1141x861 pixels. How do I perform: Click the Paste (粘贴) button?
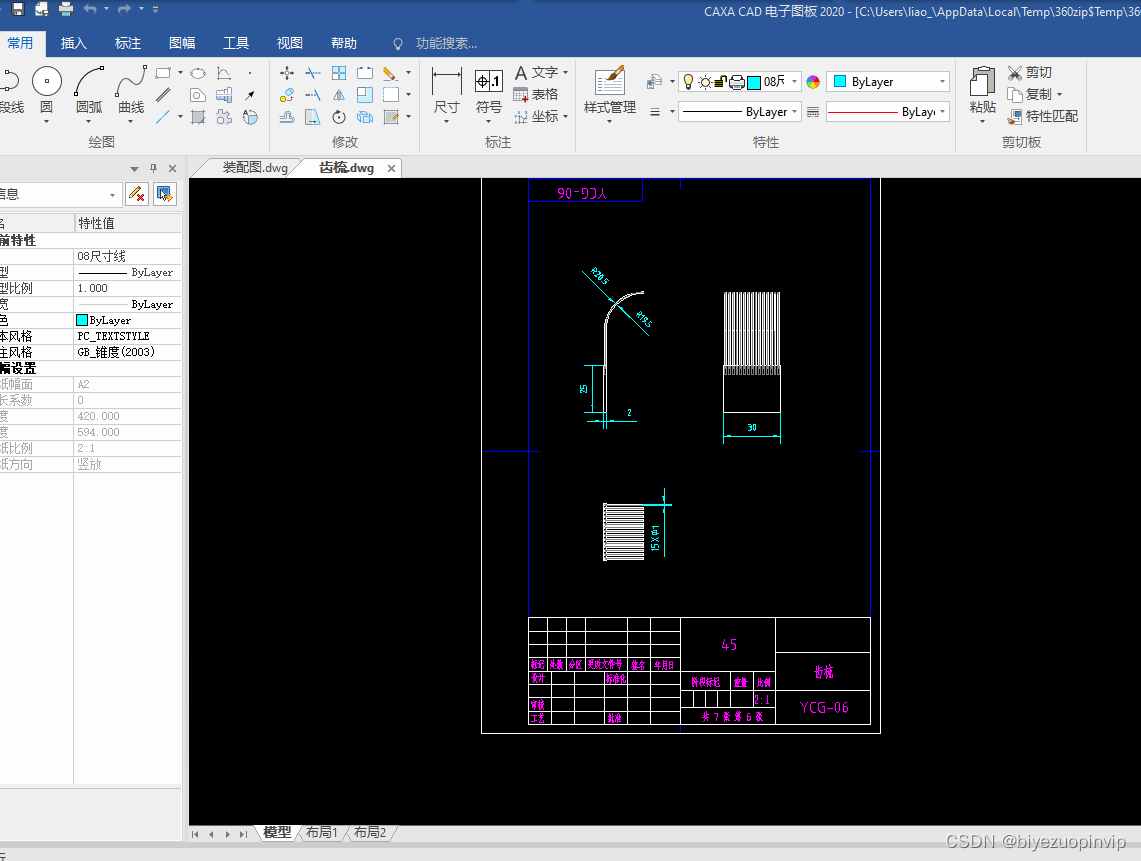982,90
